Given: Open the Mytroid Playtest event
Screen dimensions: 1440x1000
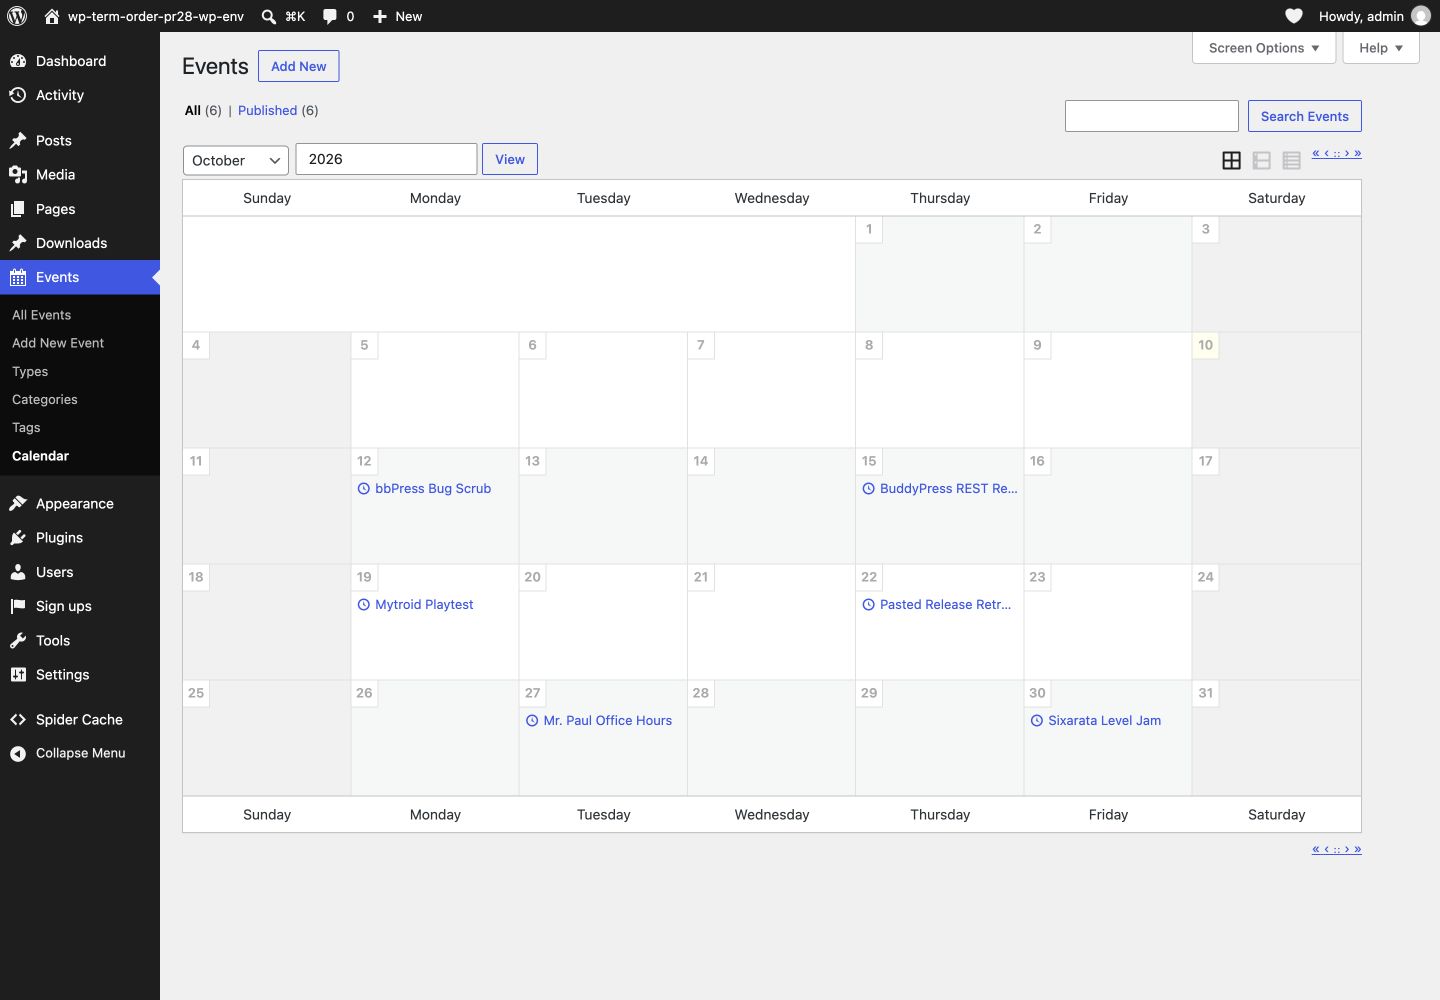Looking at the screenshot, I should click(415, 604).
